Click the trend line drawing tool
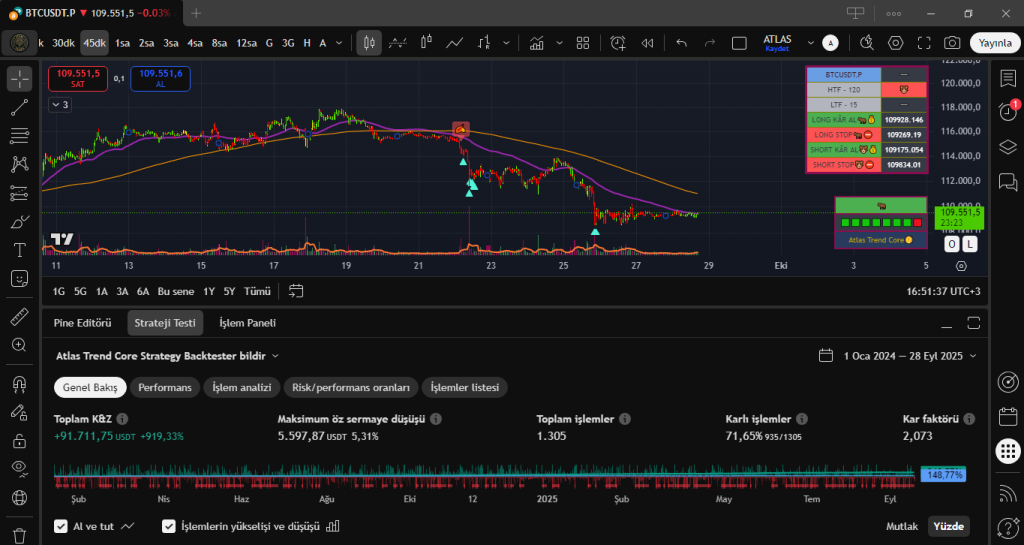 tap(19, 107)
